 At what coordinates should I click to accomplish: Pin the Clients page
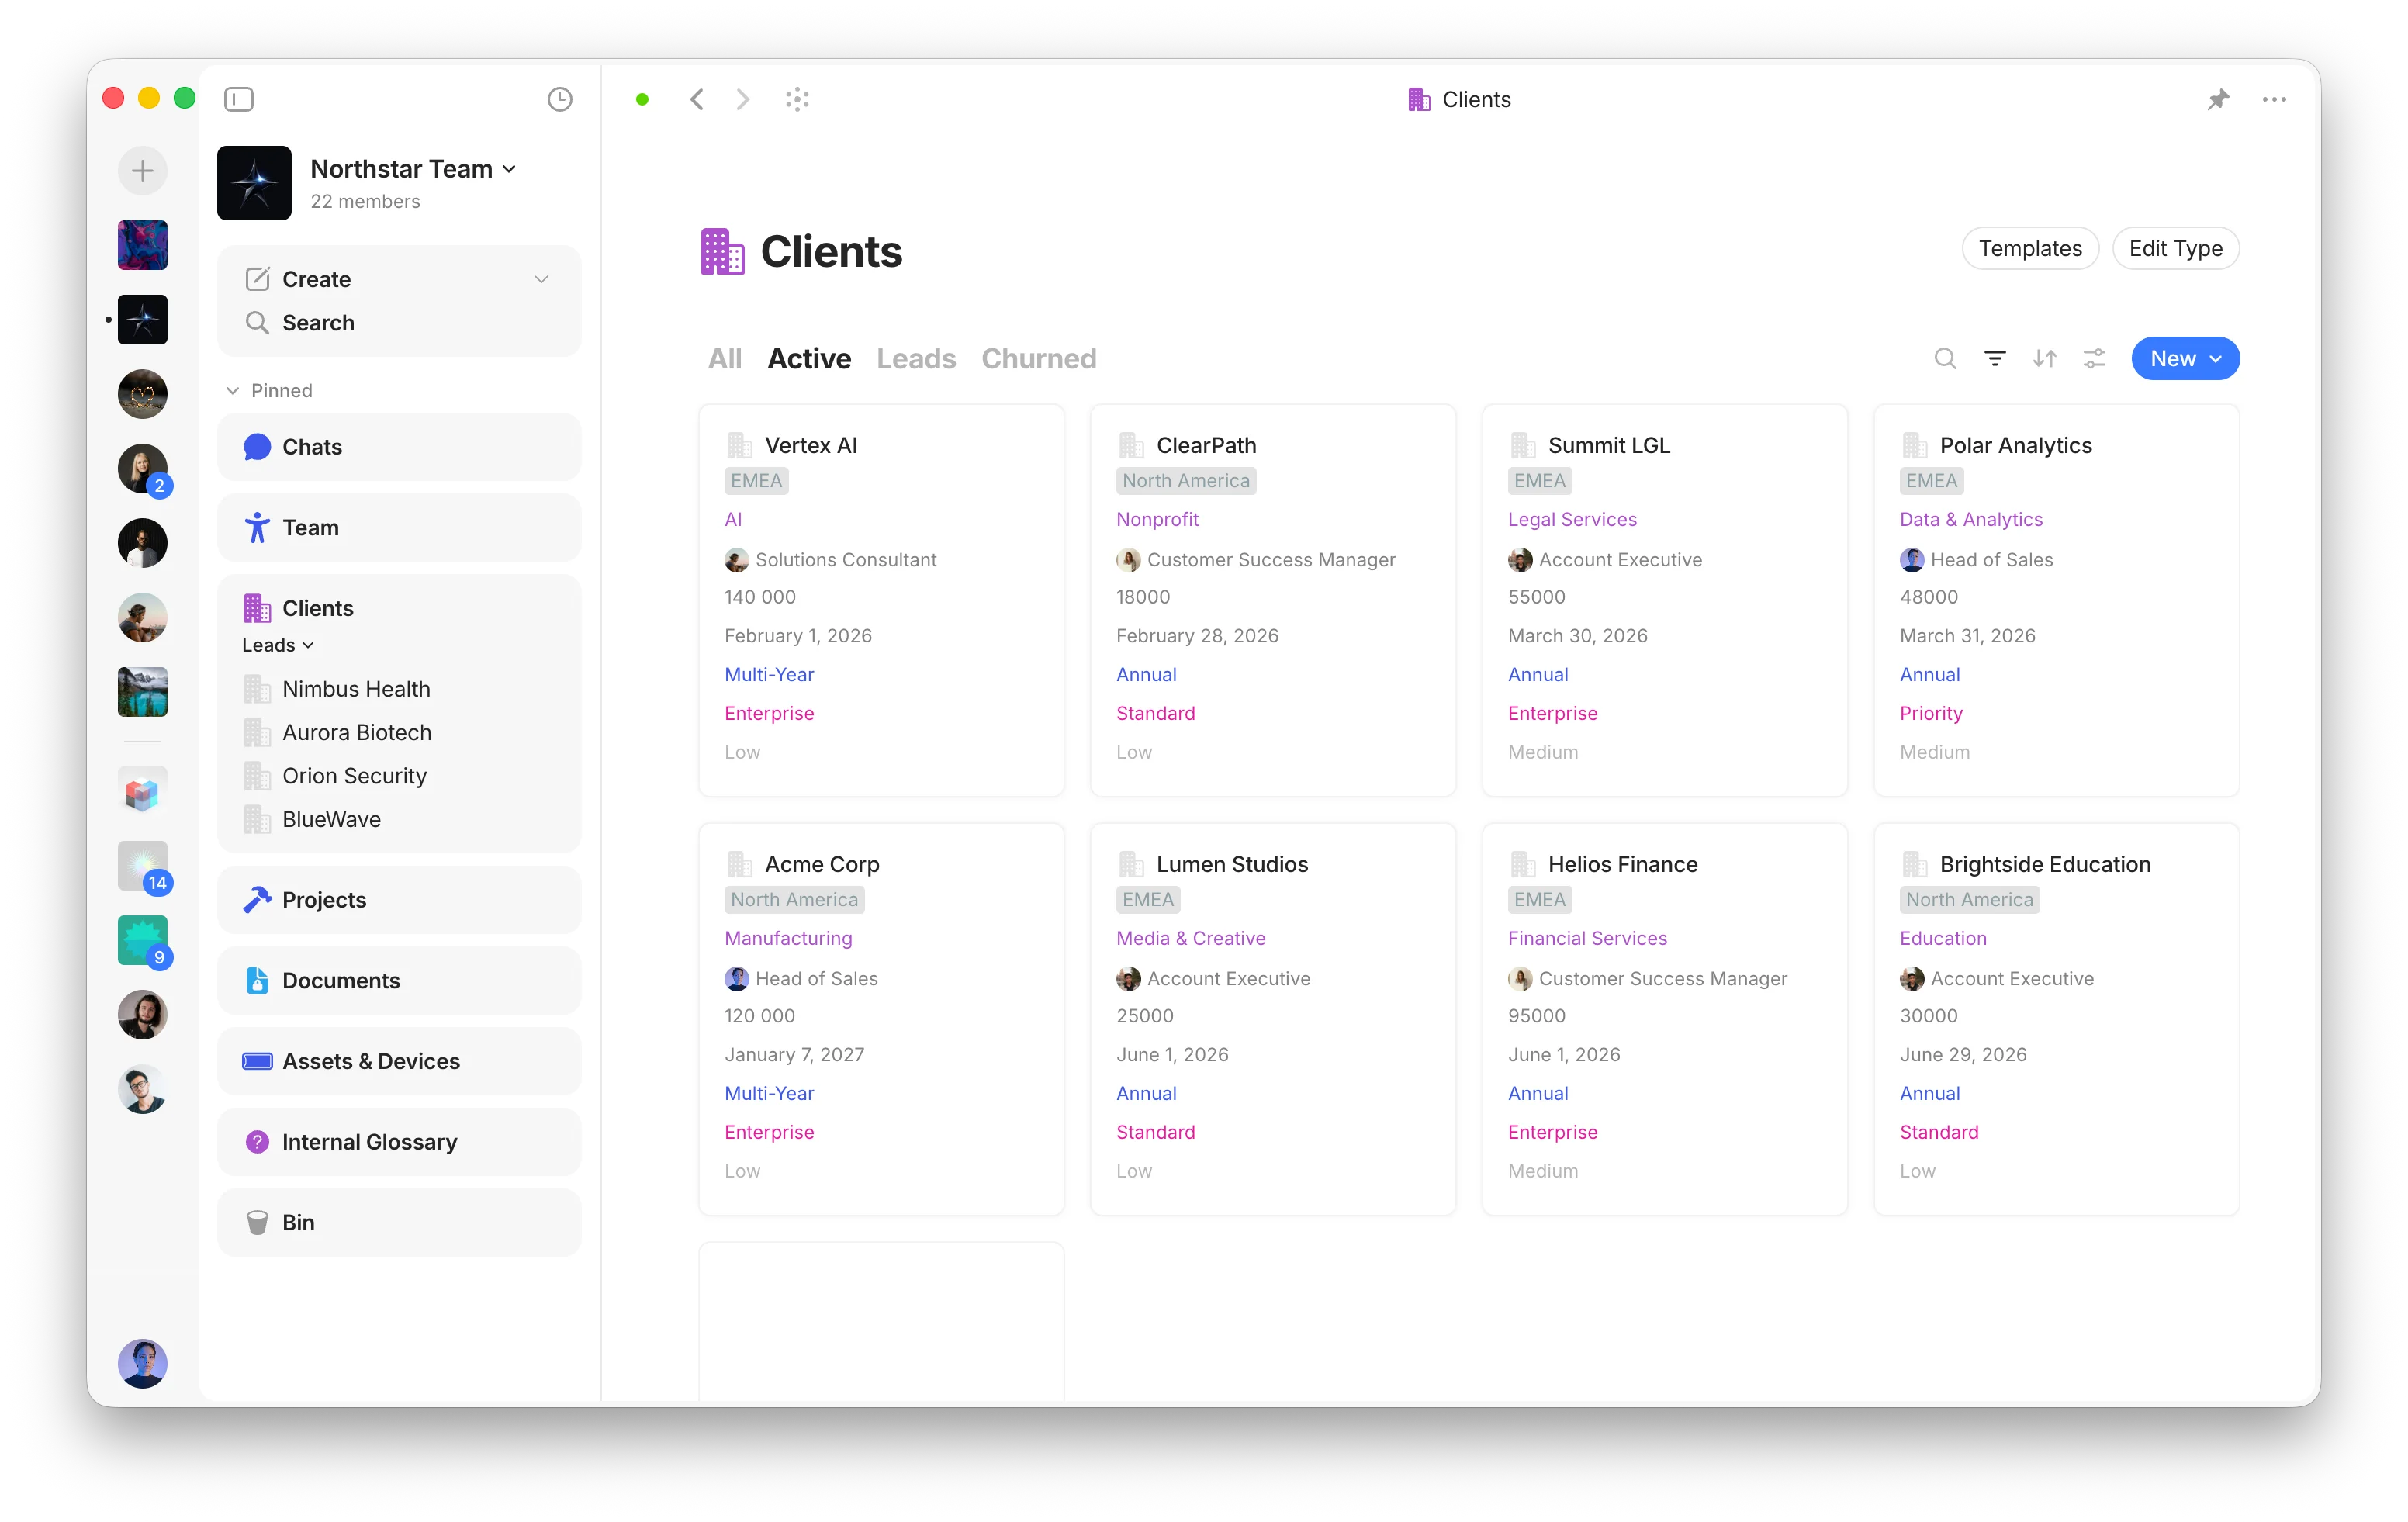2218,99
